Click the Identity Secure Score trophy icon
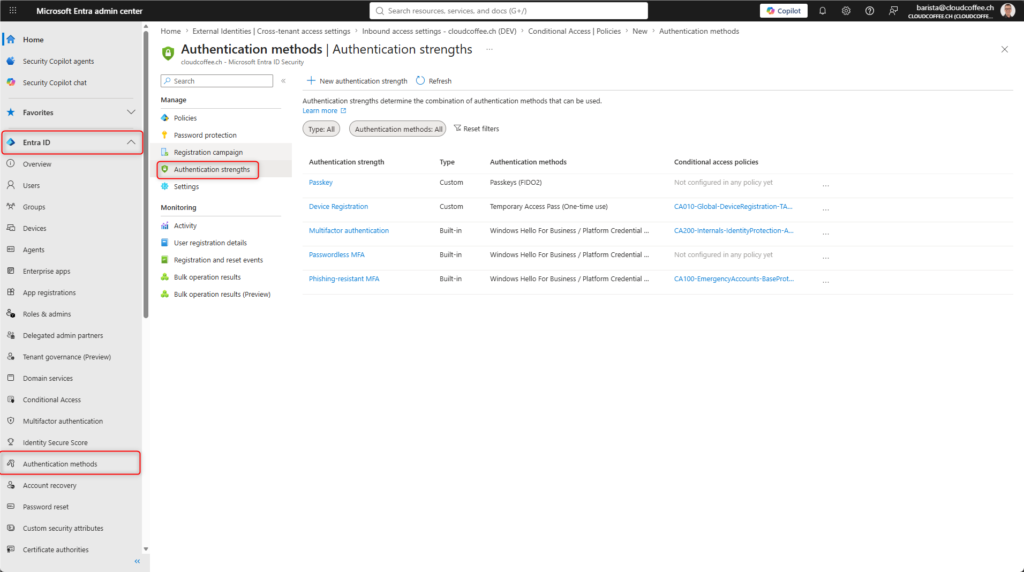The height and width of the screenshot is (572, 1024). coord(10,442)
